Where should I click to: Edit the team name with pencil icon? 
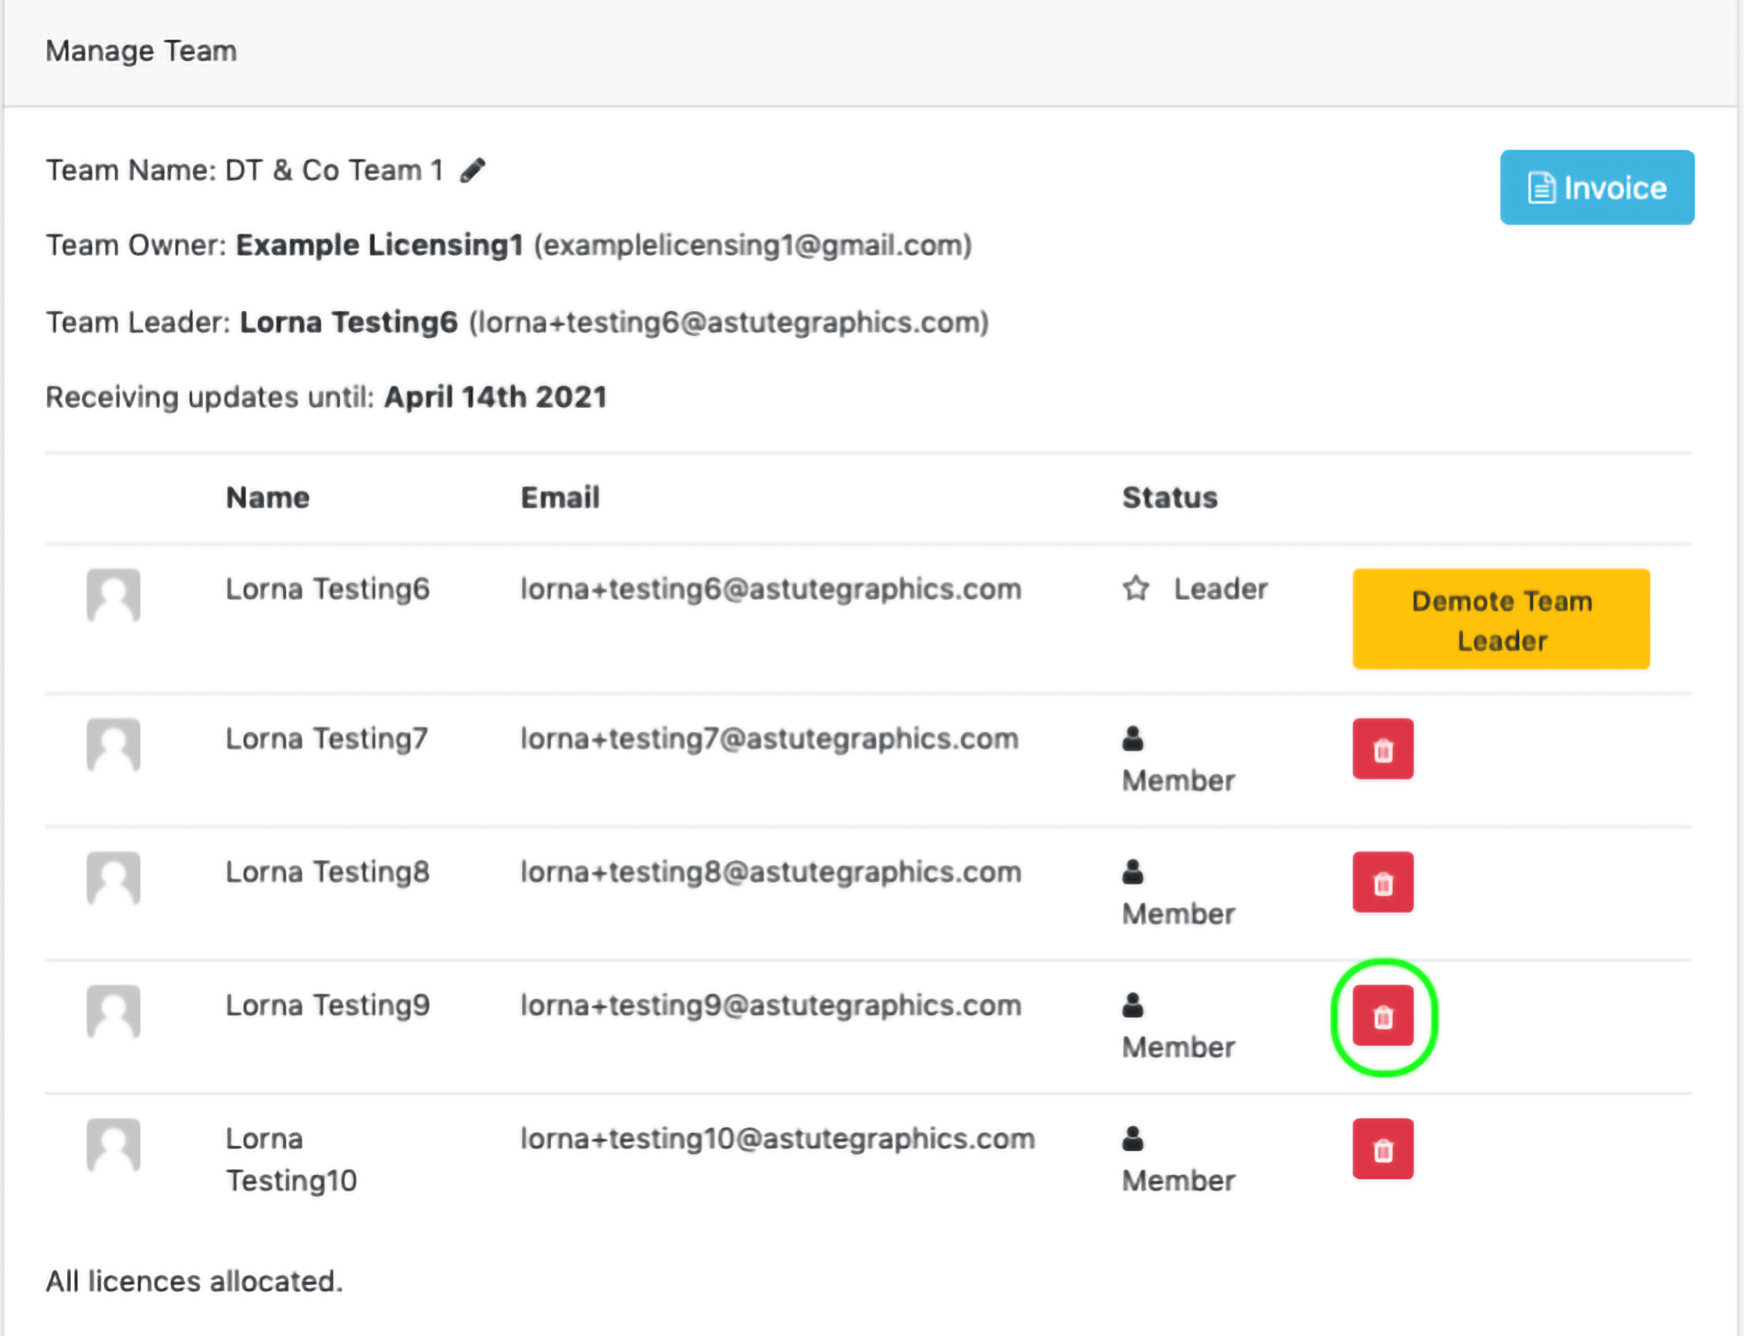473,171
